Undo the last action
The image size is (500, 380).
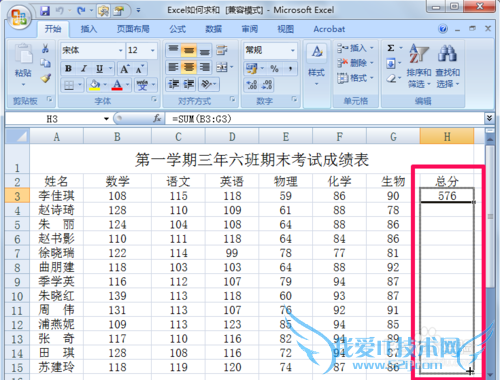[x=60, y=11]
